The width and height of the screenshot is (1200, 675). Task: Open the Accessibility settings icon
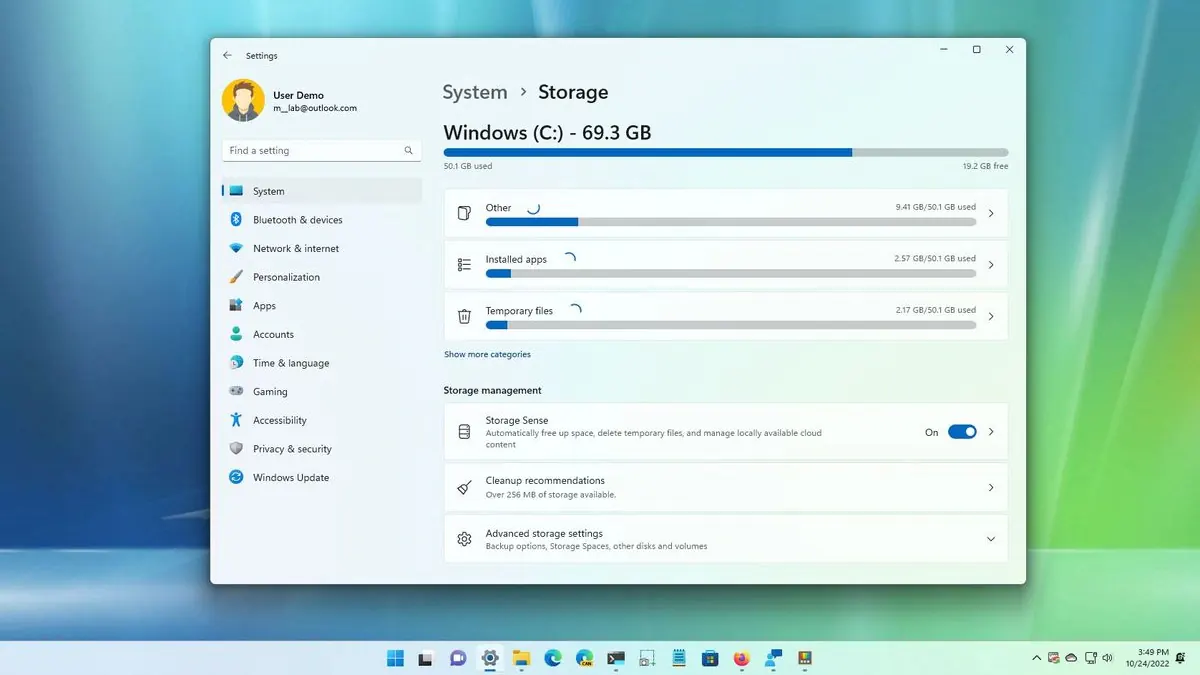[x=236, y=420]
